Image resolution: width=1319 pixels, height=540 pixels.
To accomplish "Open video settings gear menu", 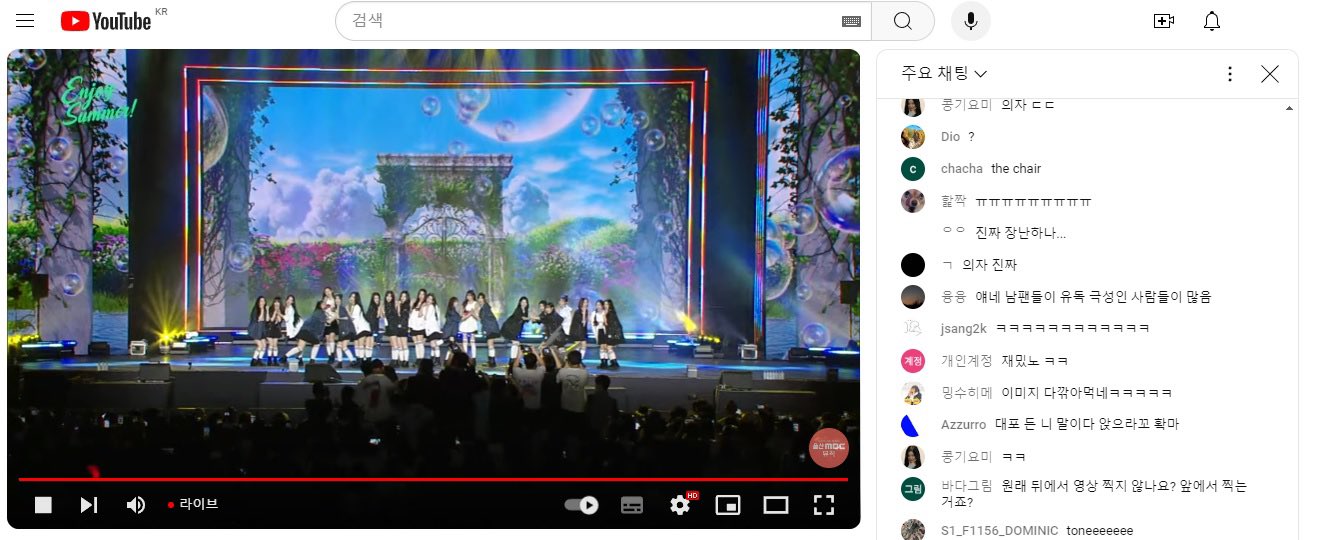I will (x=680, y=505).
